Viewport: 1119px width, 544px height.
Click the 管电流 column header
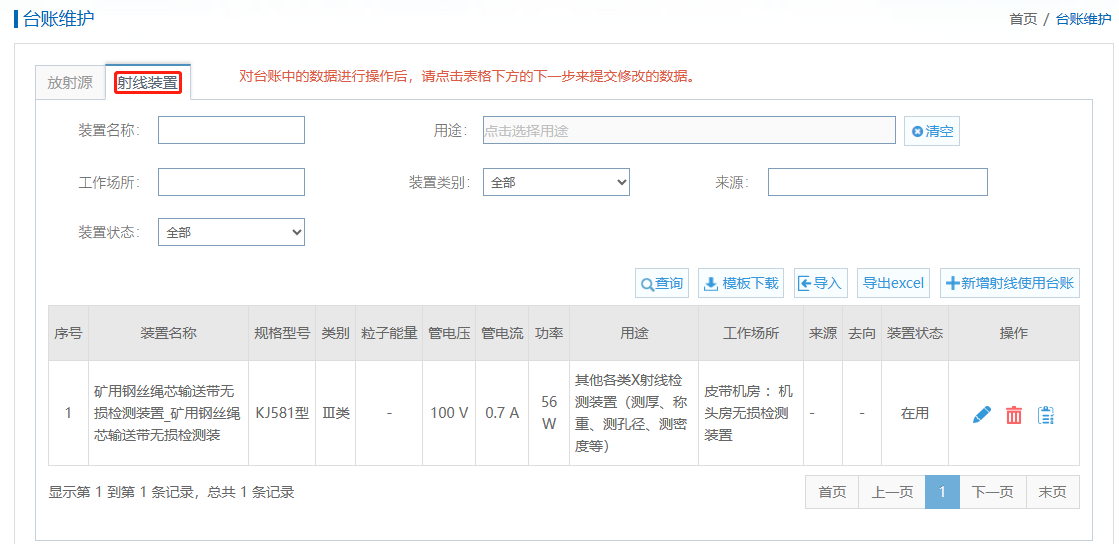pyautogui.click(x=502, y=333)
